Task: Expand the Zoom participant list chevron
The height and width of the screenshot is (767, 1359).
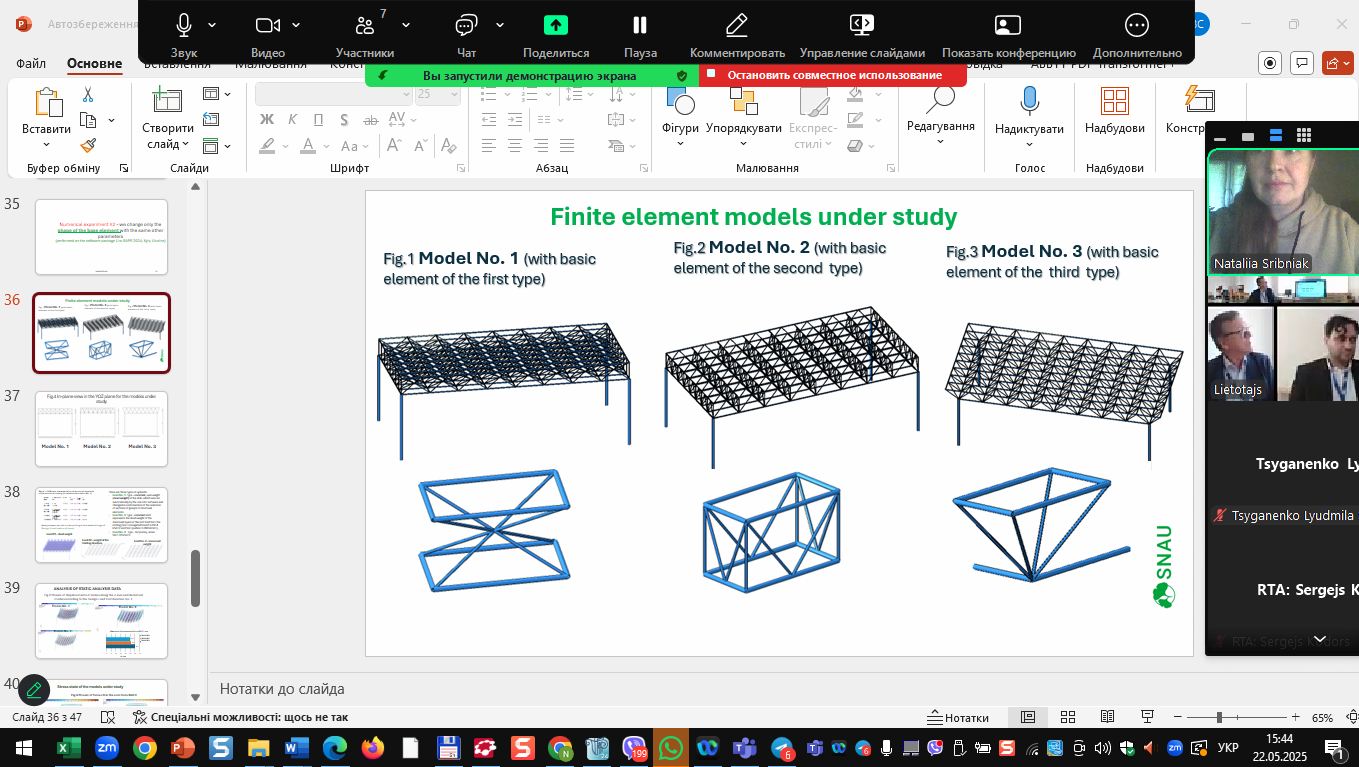Action: click(1320, 639)
